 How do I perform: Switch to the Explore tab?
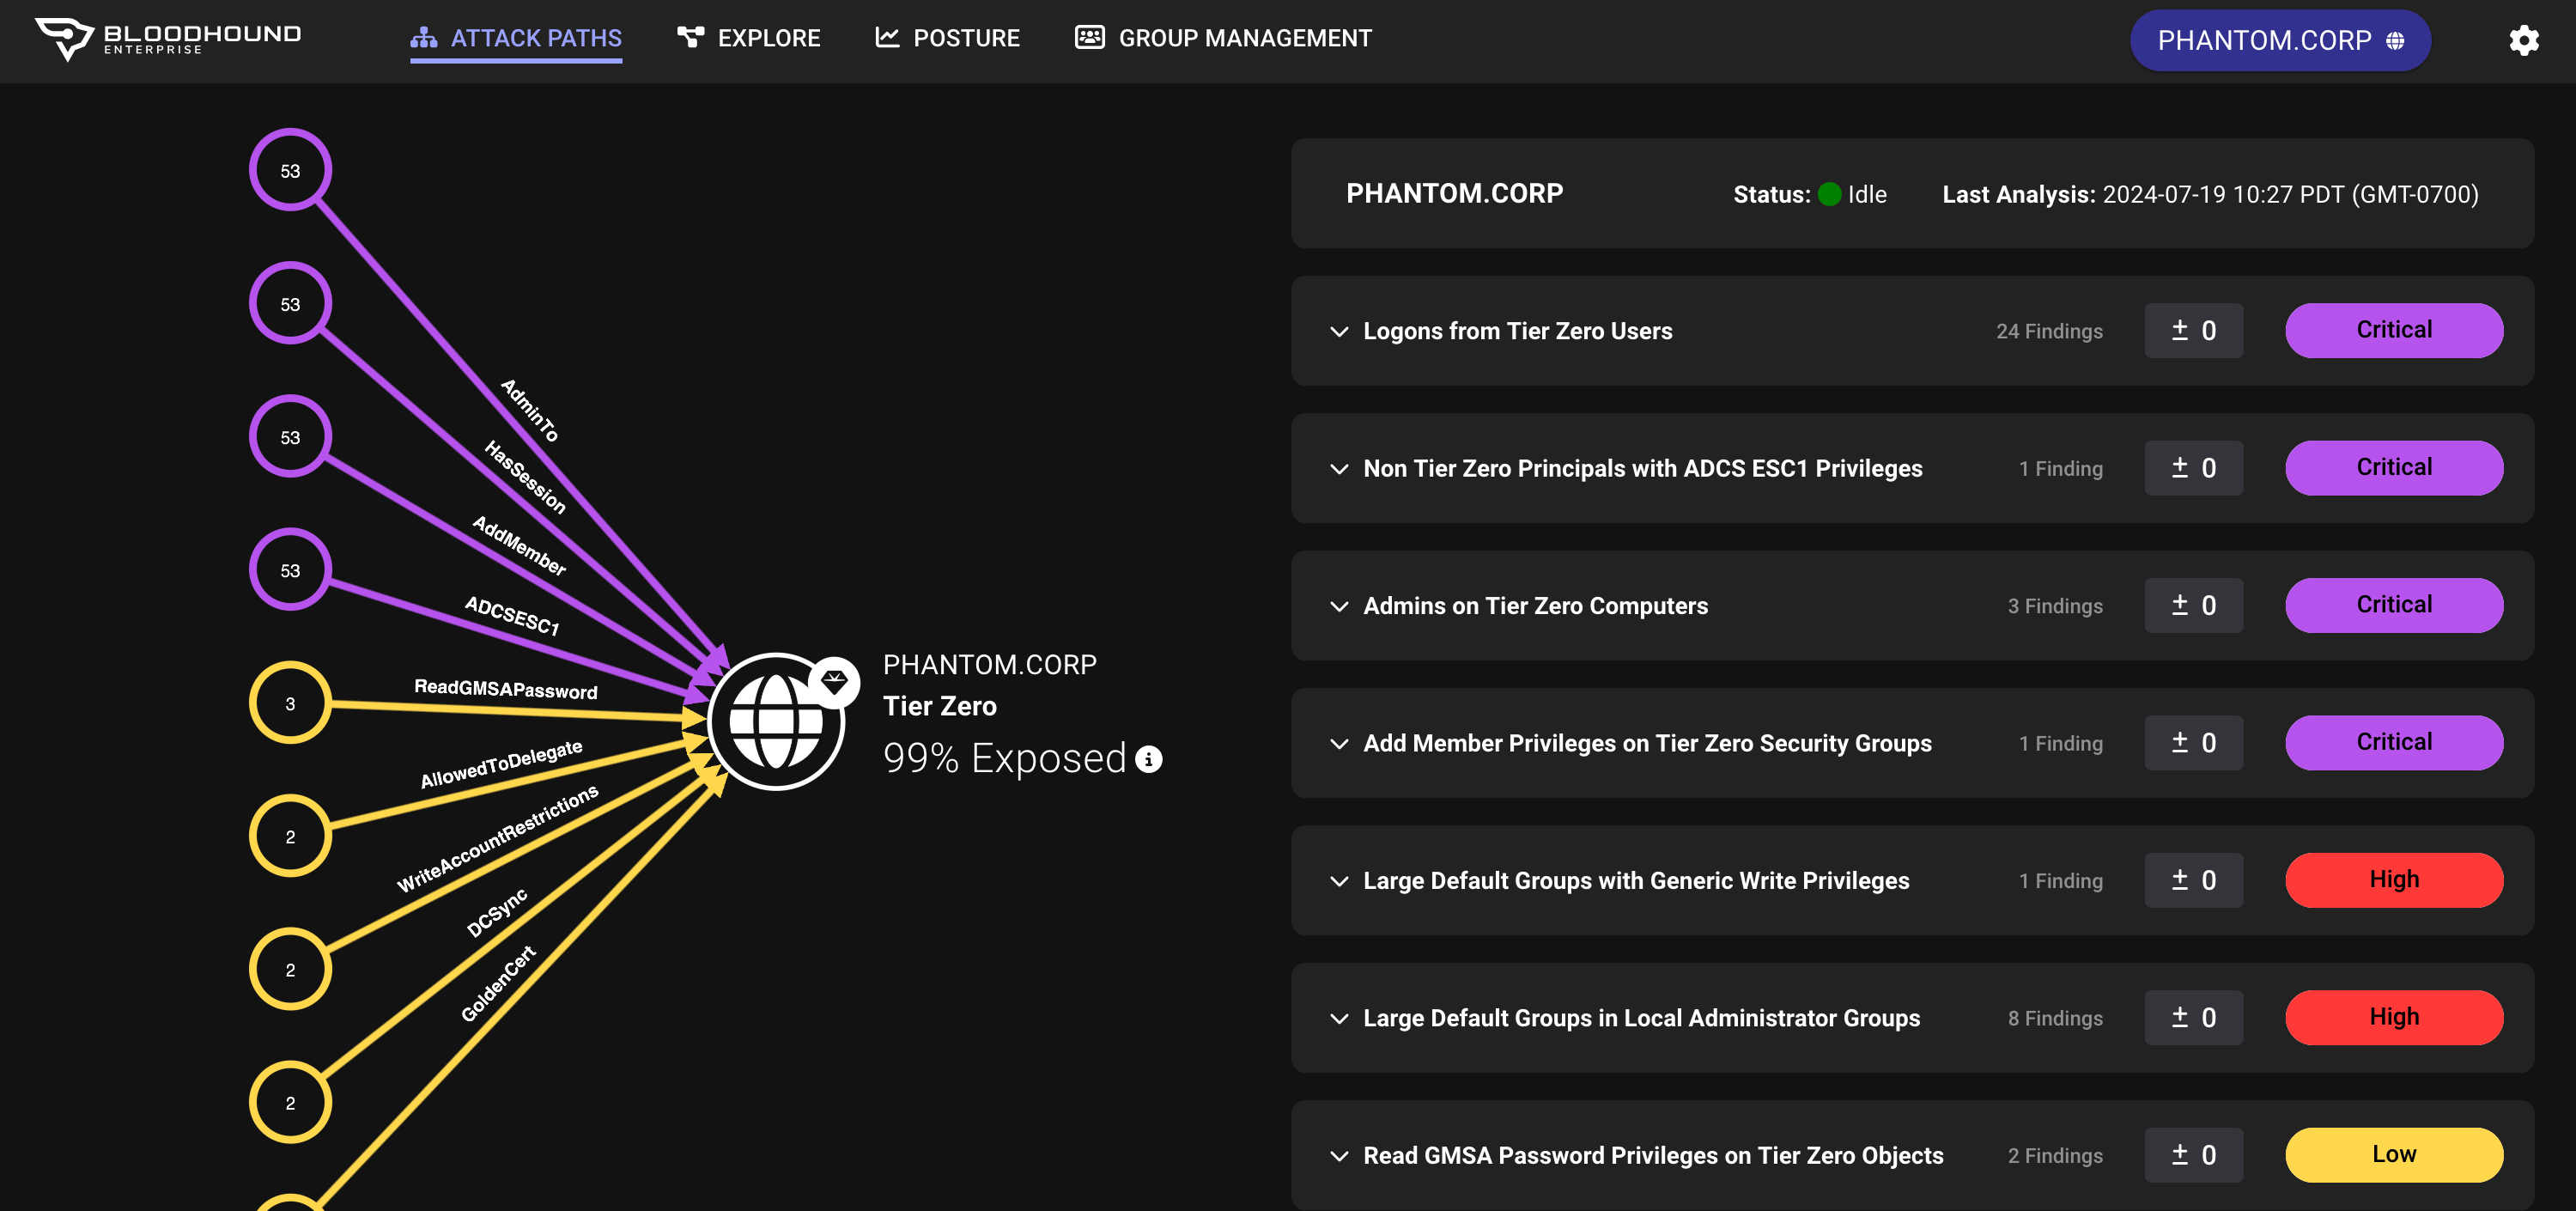click(748, 39)
